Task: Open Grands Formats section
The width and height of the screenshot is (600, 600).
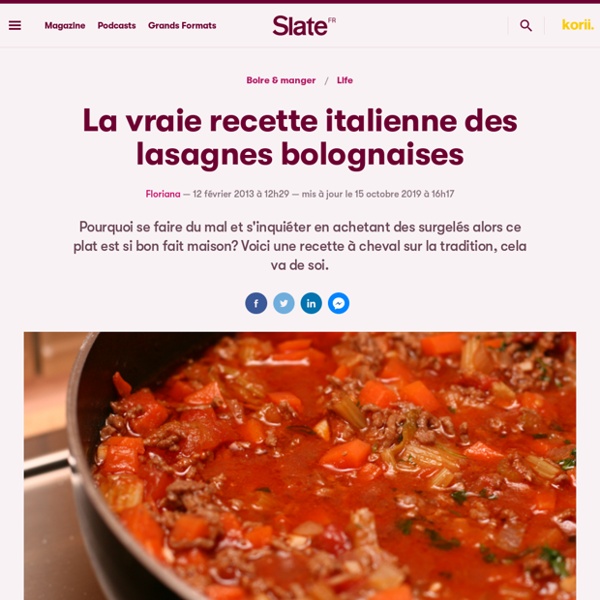Action: click(x=182, y=26)
